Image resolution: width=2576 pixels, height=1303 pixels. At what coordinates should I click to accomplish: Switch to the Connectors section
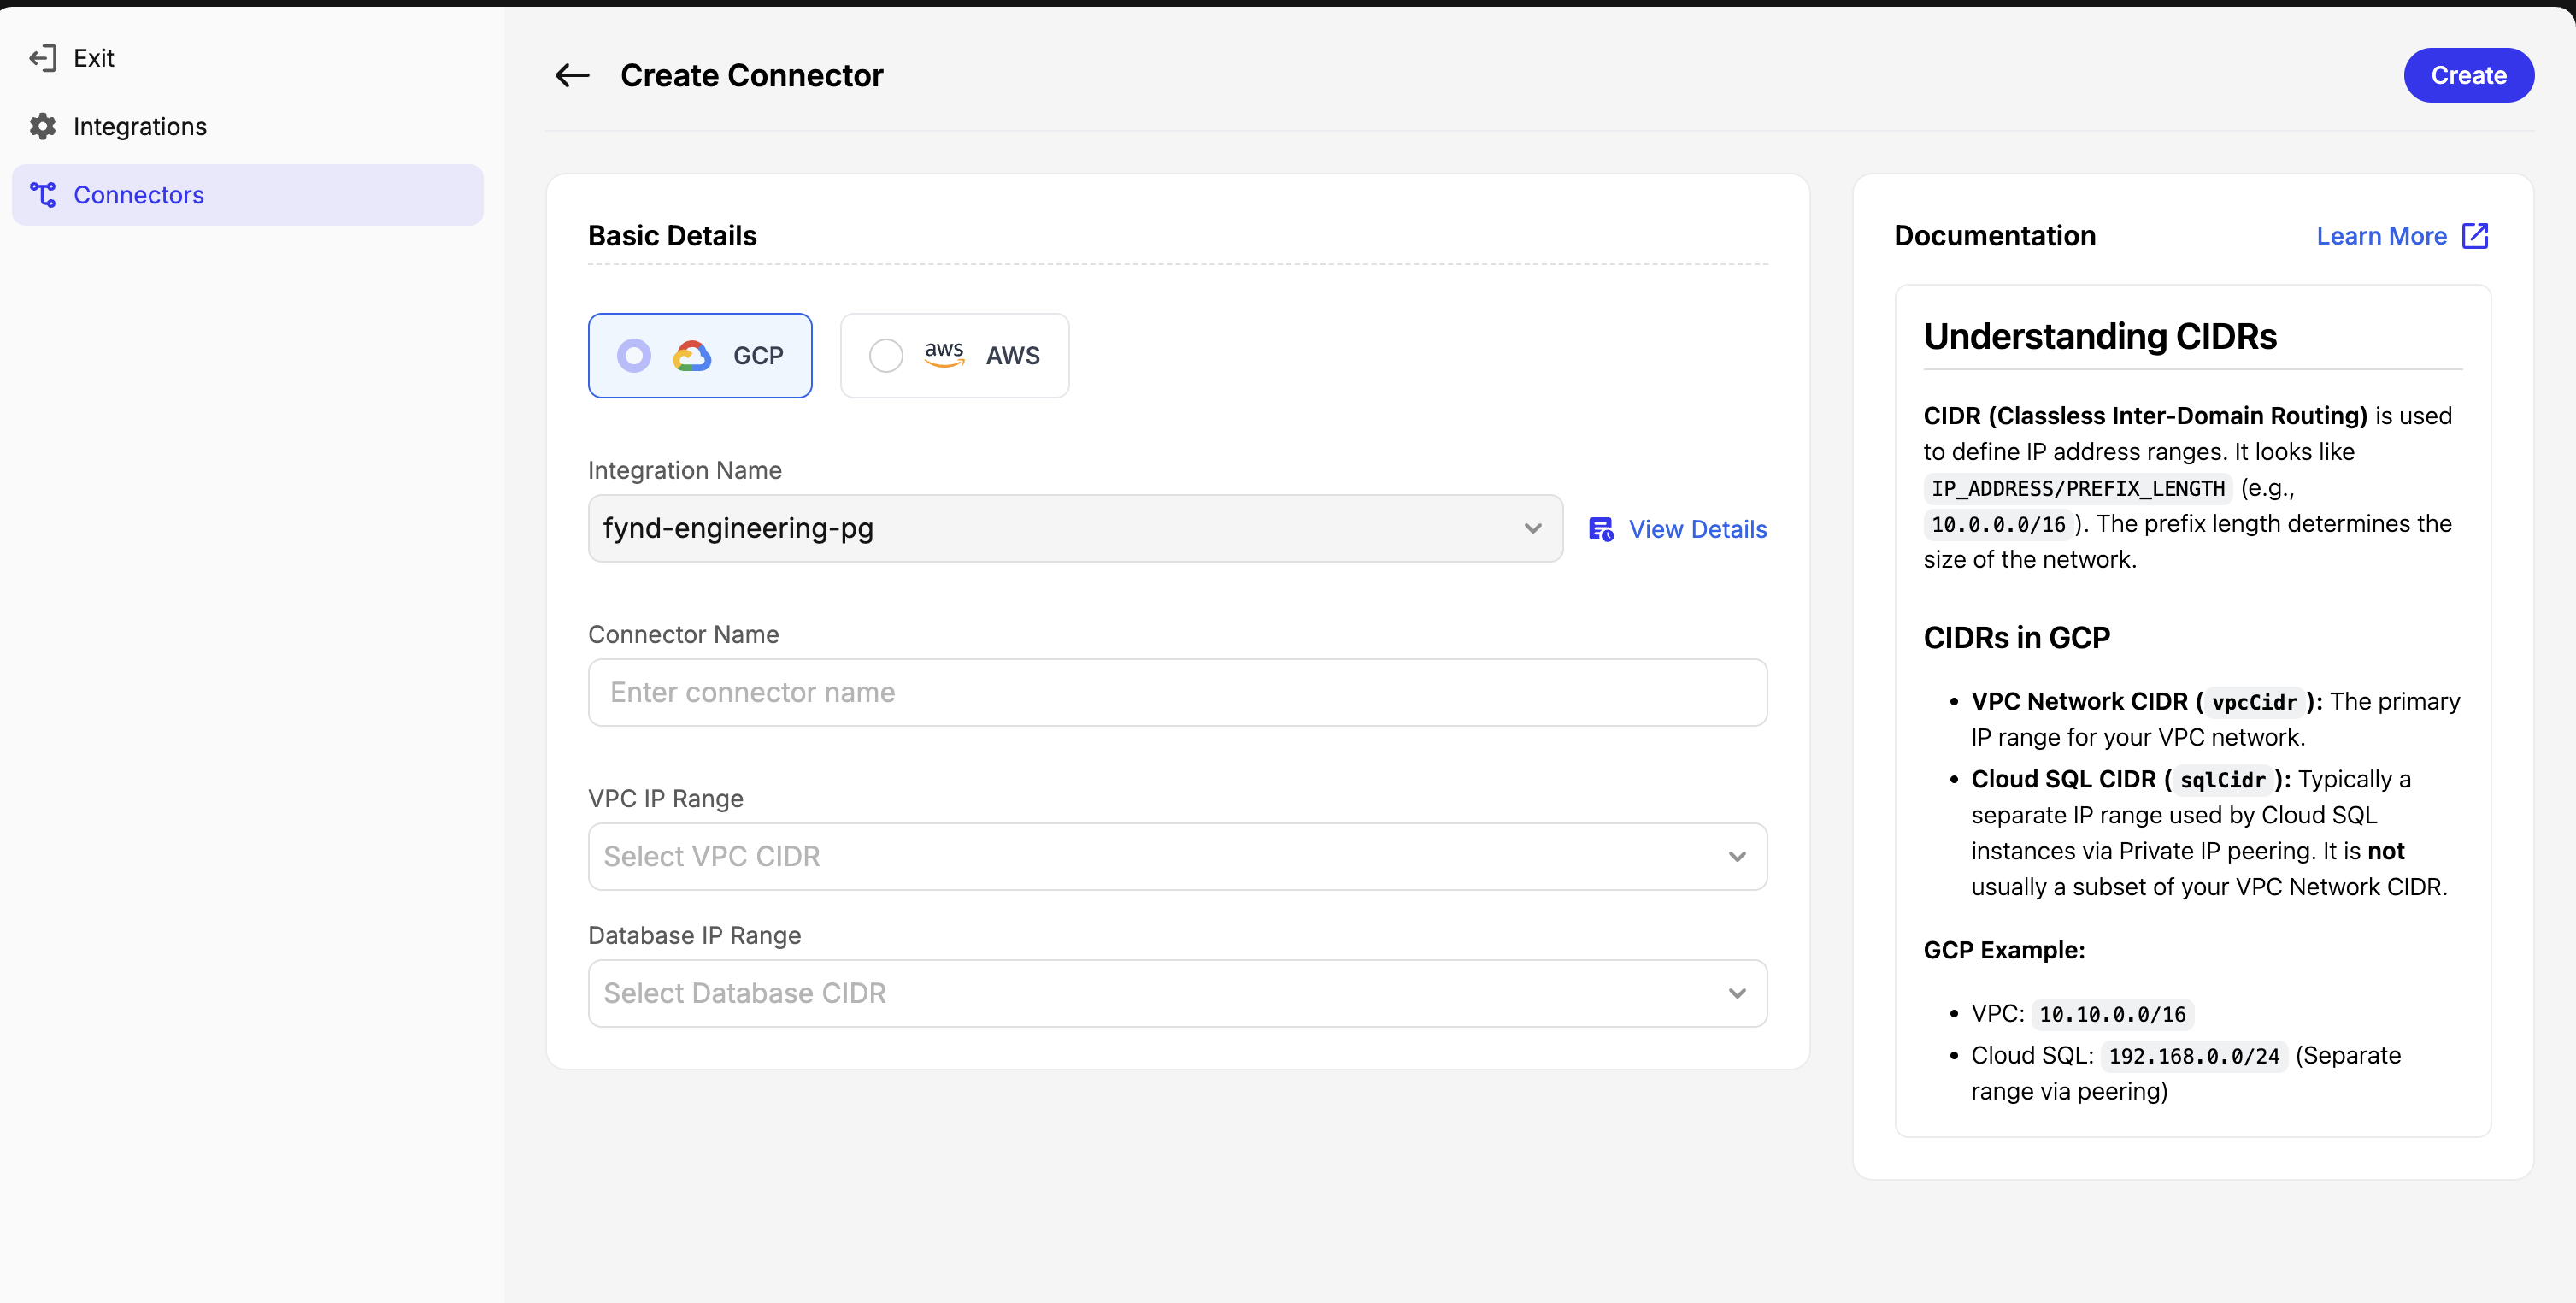pos(139,194)
